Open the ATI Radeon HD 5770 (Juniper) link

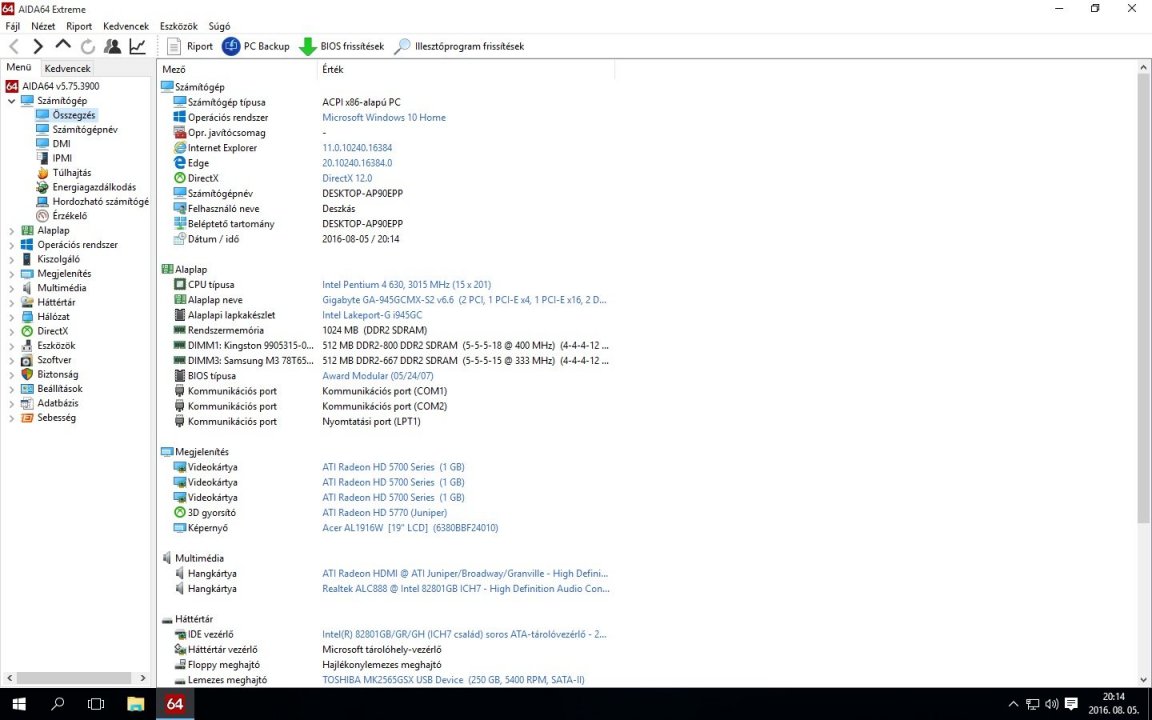(x=384, y=513)
